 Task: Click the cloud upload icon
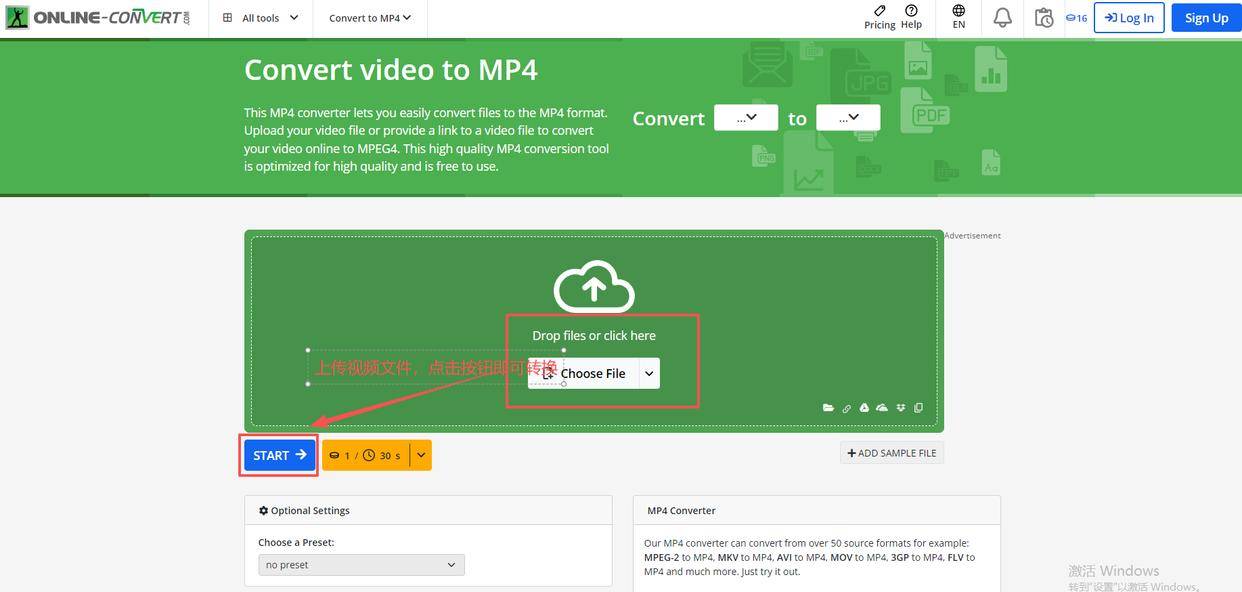tap(594, 286)
